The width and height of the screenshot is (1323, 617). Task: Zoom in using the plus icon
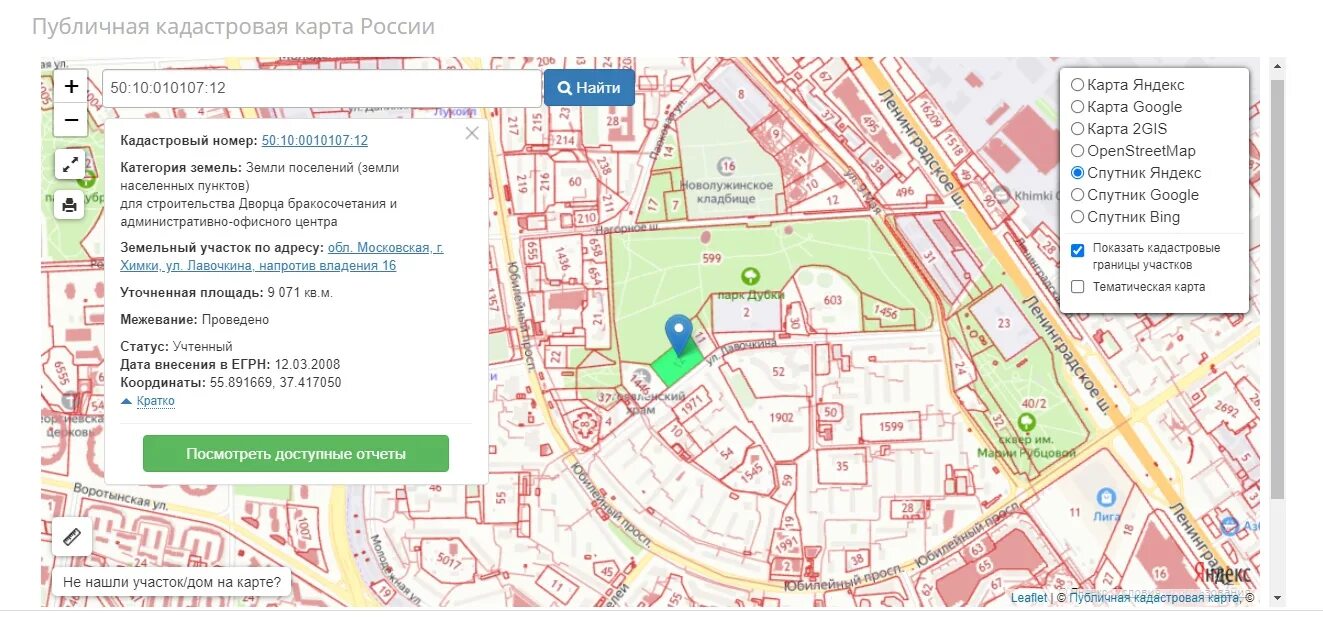tap(70, 86)
